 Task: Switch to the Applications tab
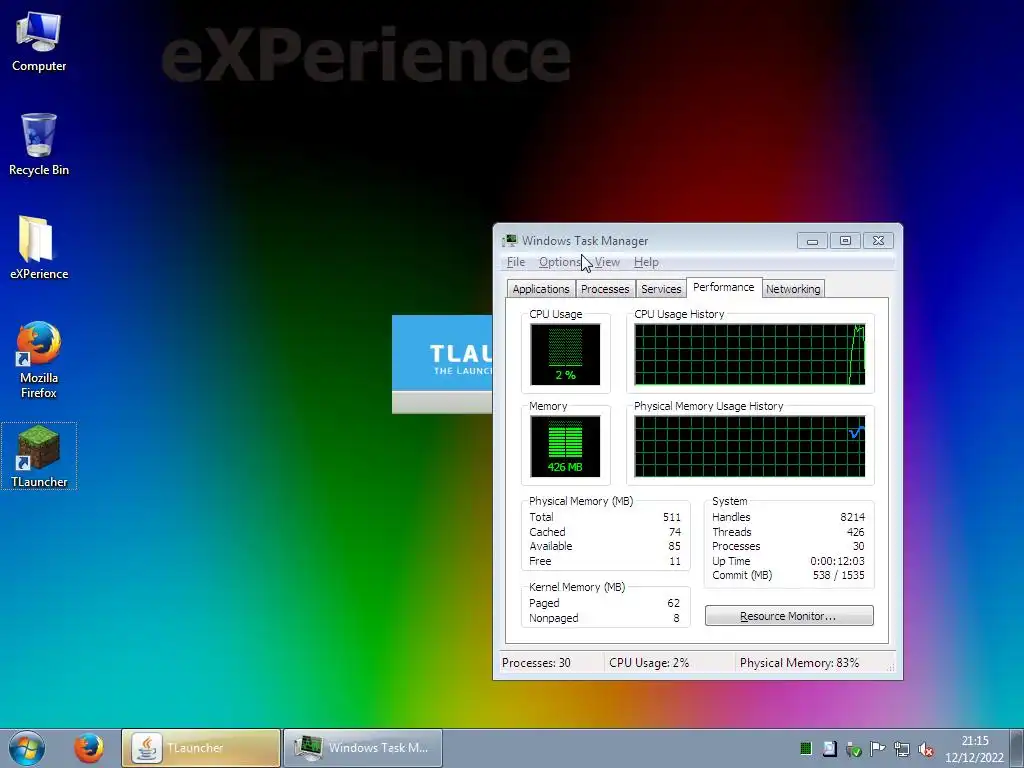541,289
